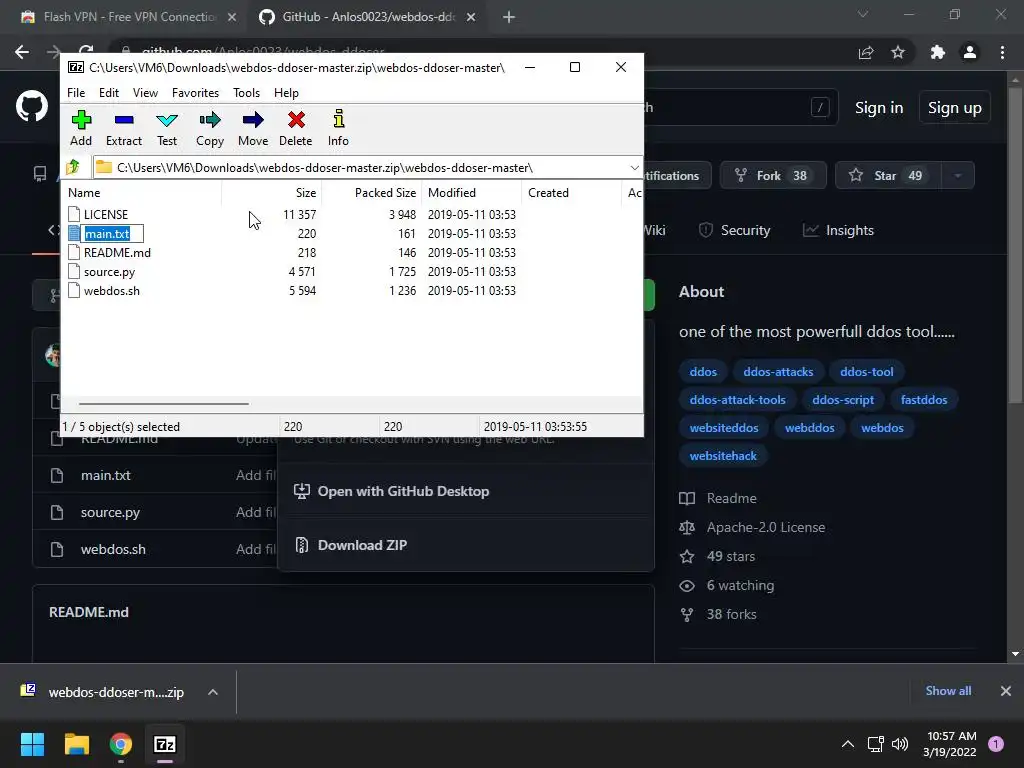Select README.md in the 7-Zip file list
This screenshot has width=1024, height=768.
click(117, 252)
